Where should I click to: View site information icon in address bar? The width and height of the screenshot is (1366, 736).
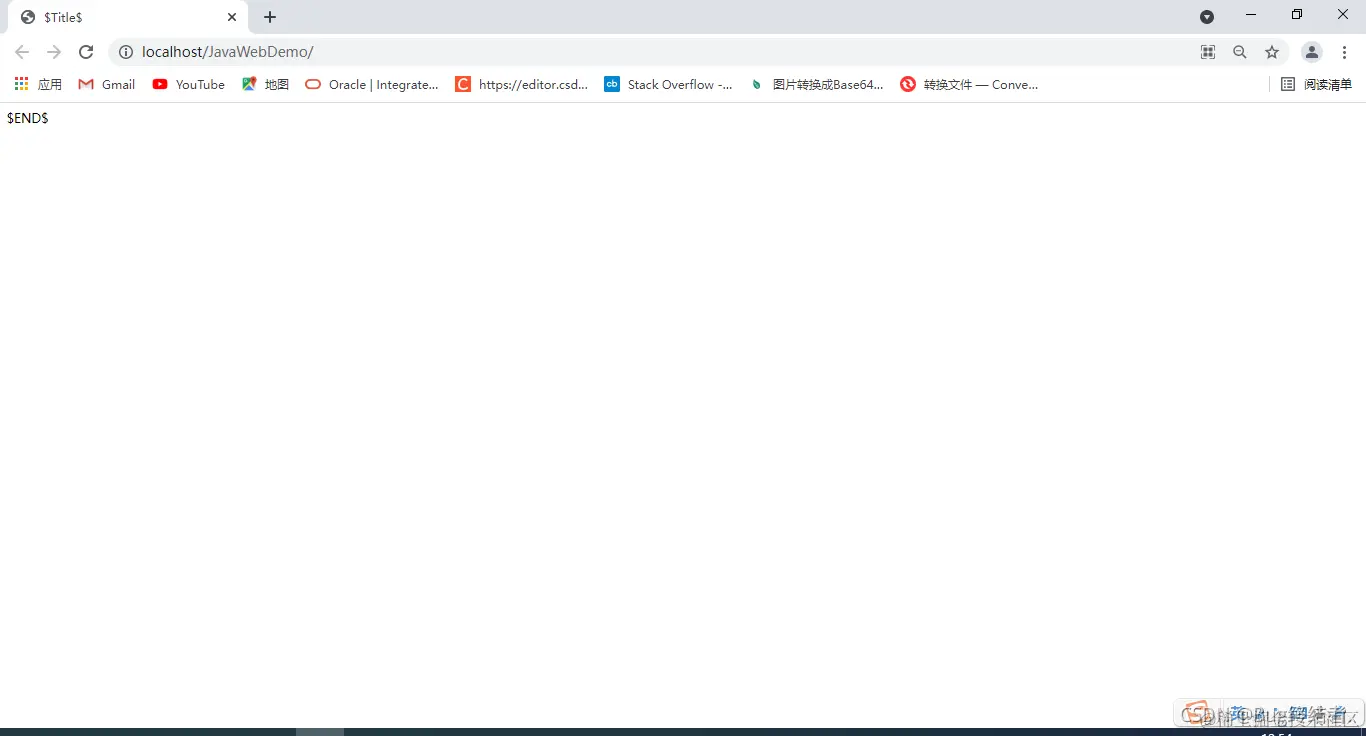pos(126,52)
